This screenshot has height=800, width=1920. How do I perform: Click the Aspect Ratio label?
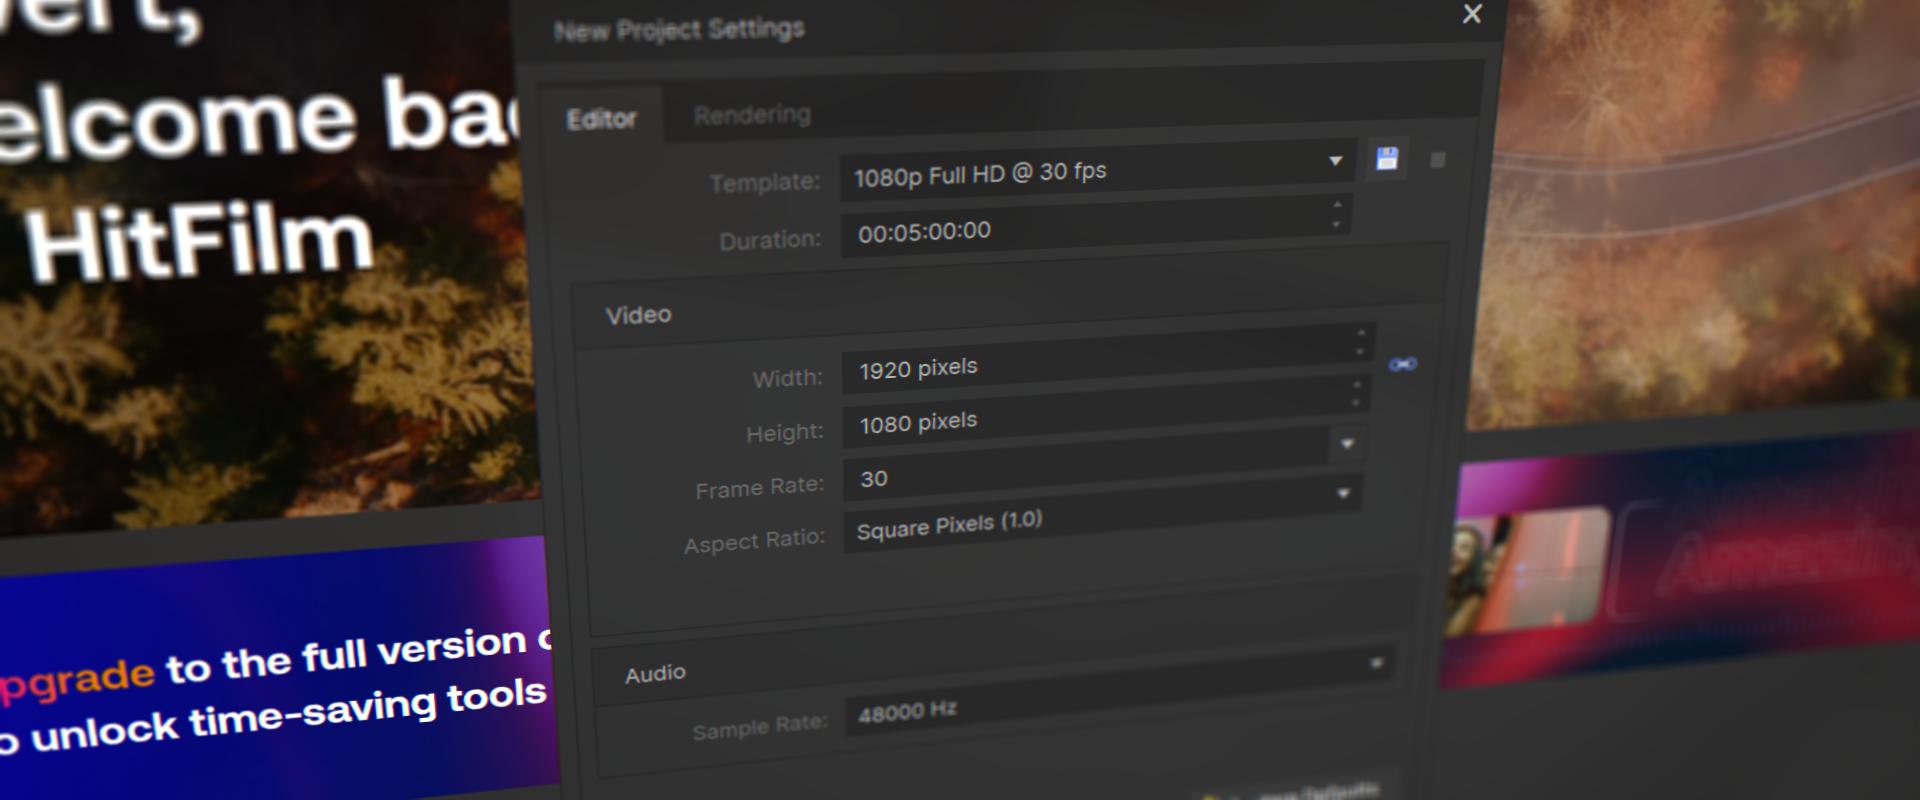[755, 541]
